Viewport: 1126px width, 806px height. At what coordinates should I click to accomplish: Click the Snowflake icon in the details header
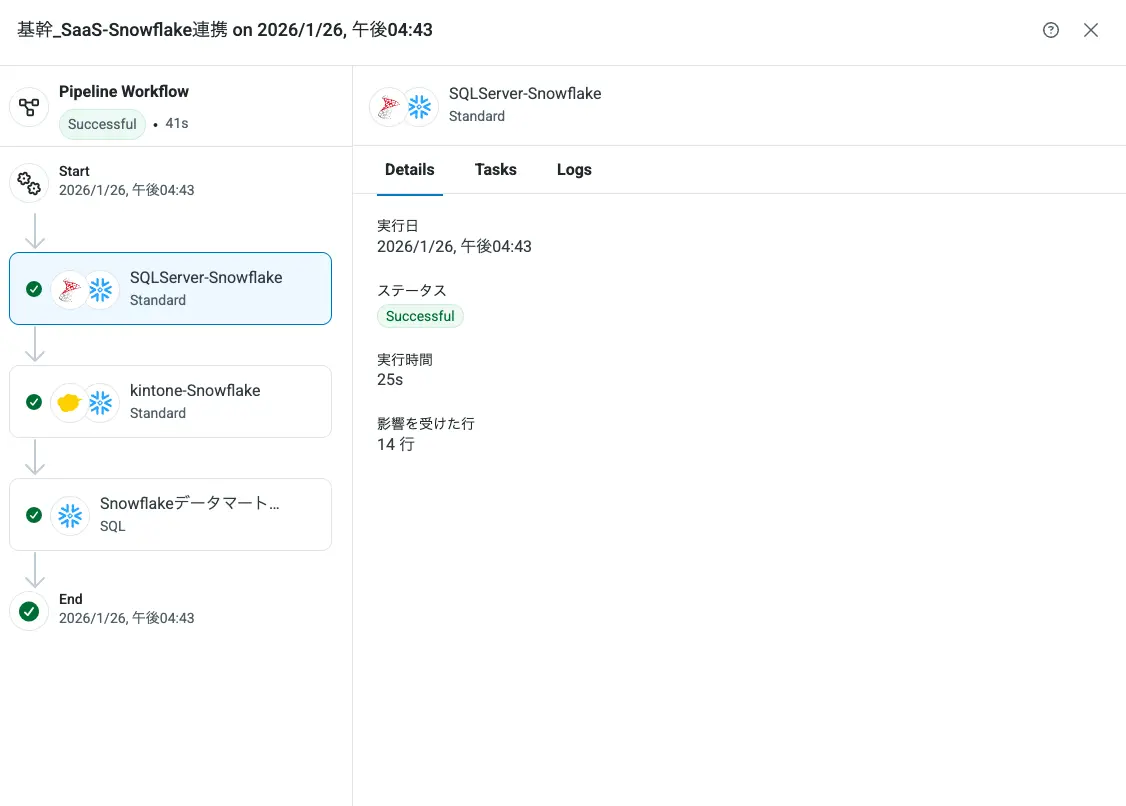coord(419,107)
